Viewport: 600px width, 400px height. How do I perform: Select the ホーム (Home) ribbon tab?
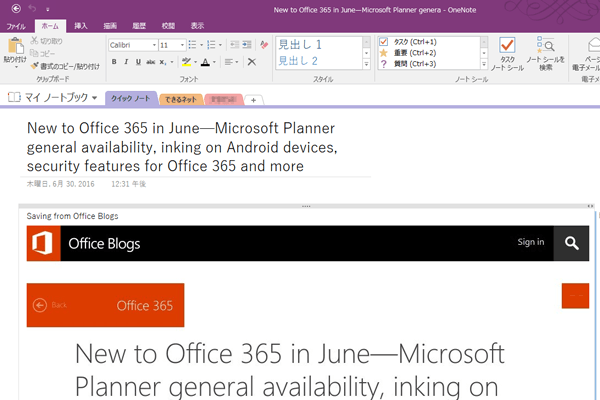(x=50, y=26)
